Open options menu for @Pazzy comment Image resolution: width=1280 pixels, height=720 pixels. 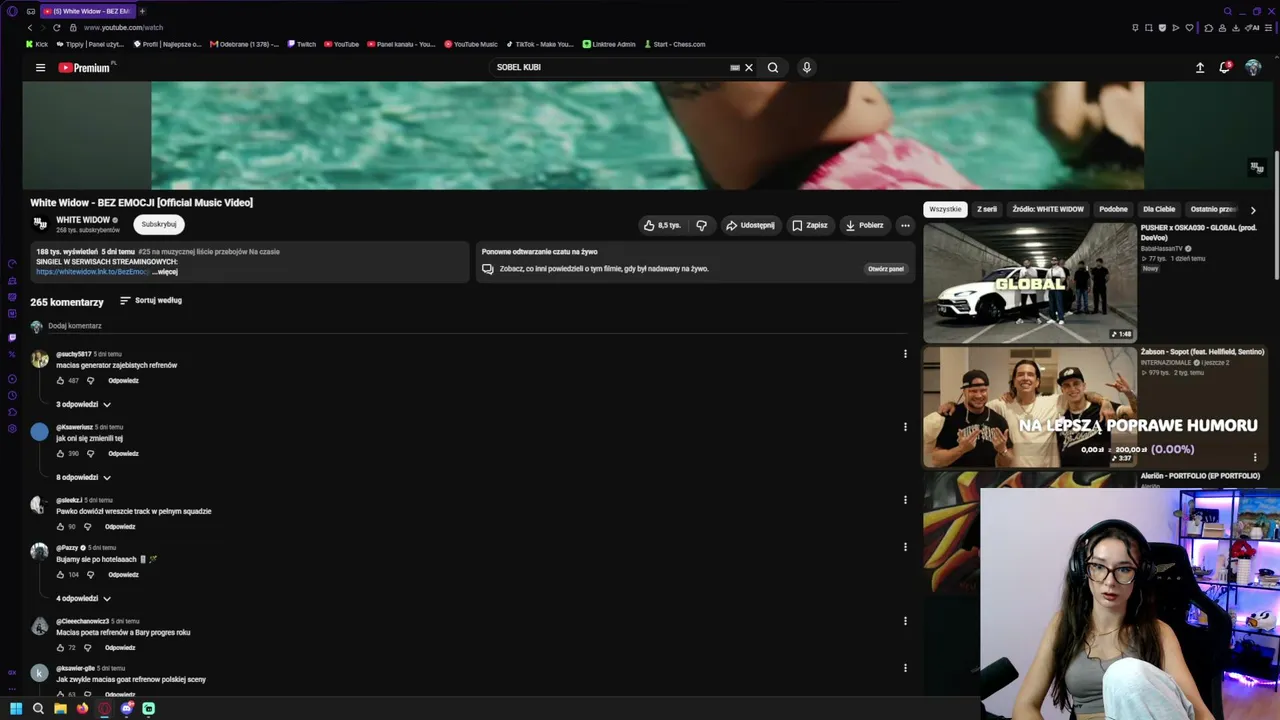(905, 547)
